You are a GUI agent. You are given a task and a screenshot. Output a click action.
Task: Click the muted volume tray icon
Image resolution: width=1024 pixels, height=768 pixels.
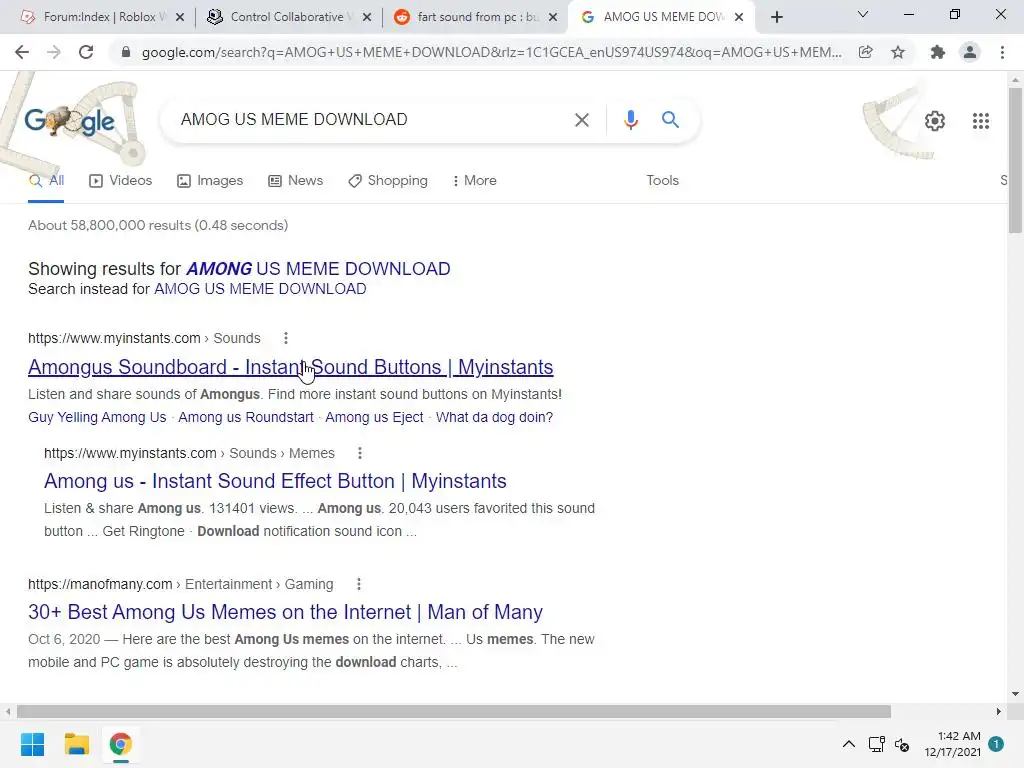pyautogui.click(x=902, y=744)
